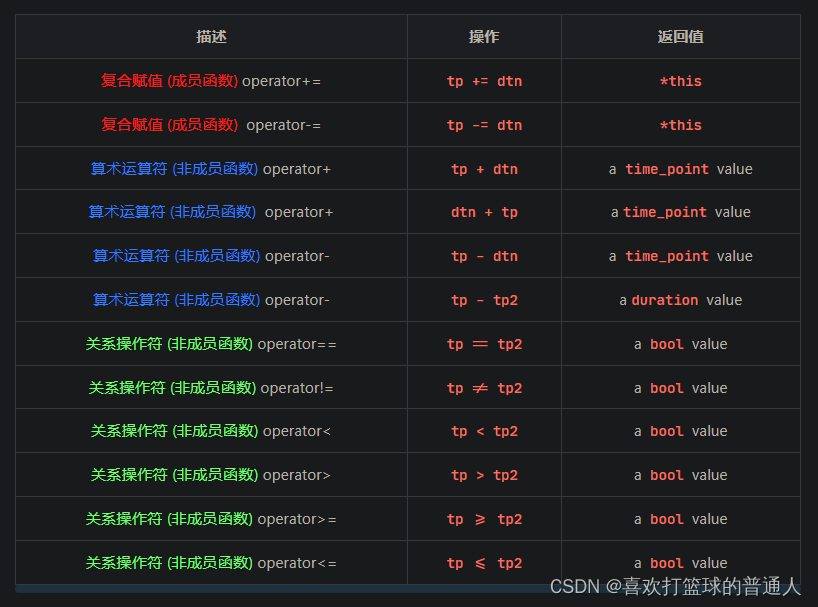Click the *this return value cell
Viewport: 818px width, 607px height.
point(680,81)
